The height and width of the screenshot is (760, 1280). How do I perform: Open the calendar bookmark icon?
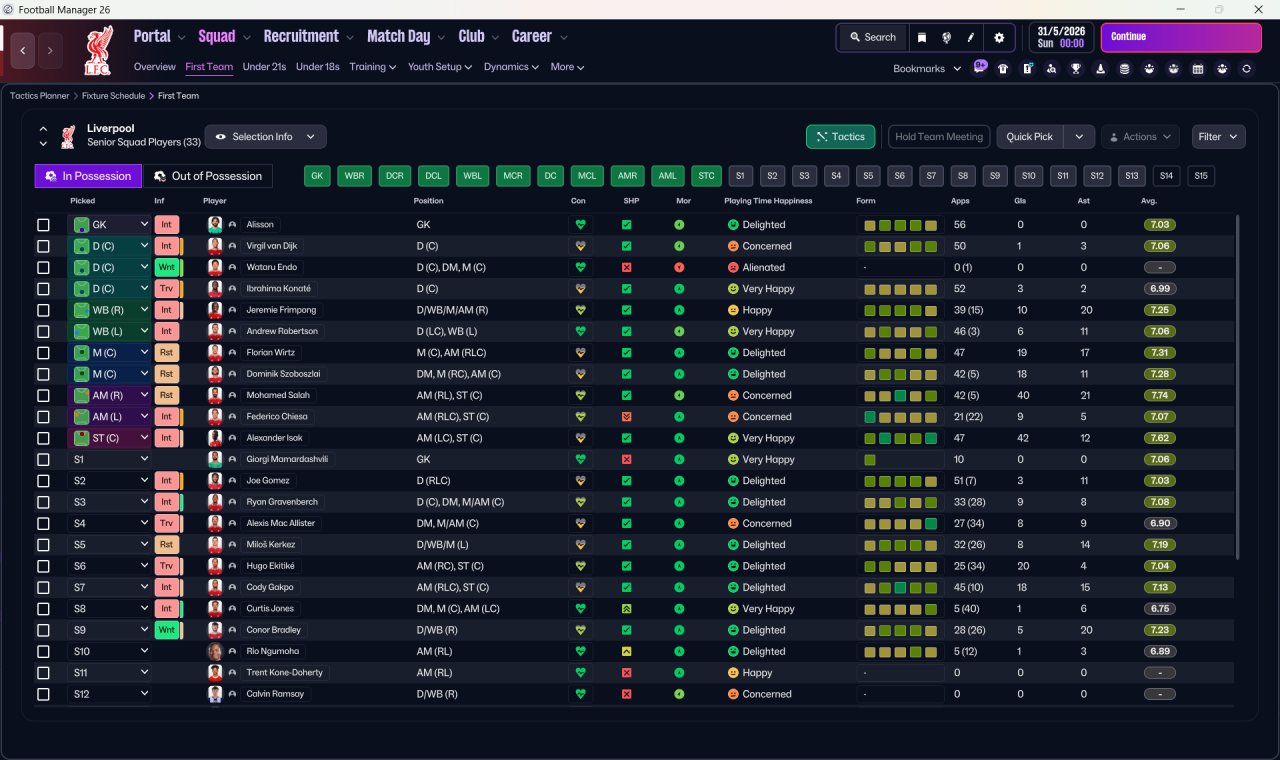click(x=1198, y=69)
